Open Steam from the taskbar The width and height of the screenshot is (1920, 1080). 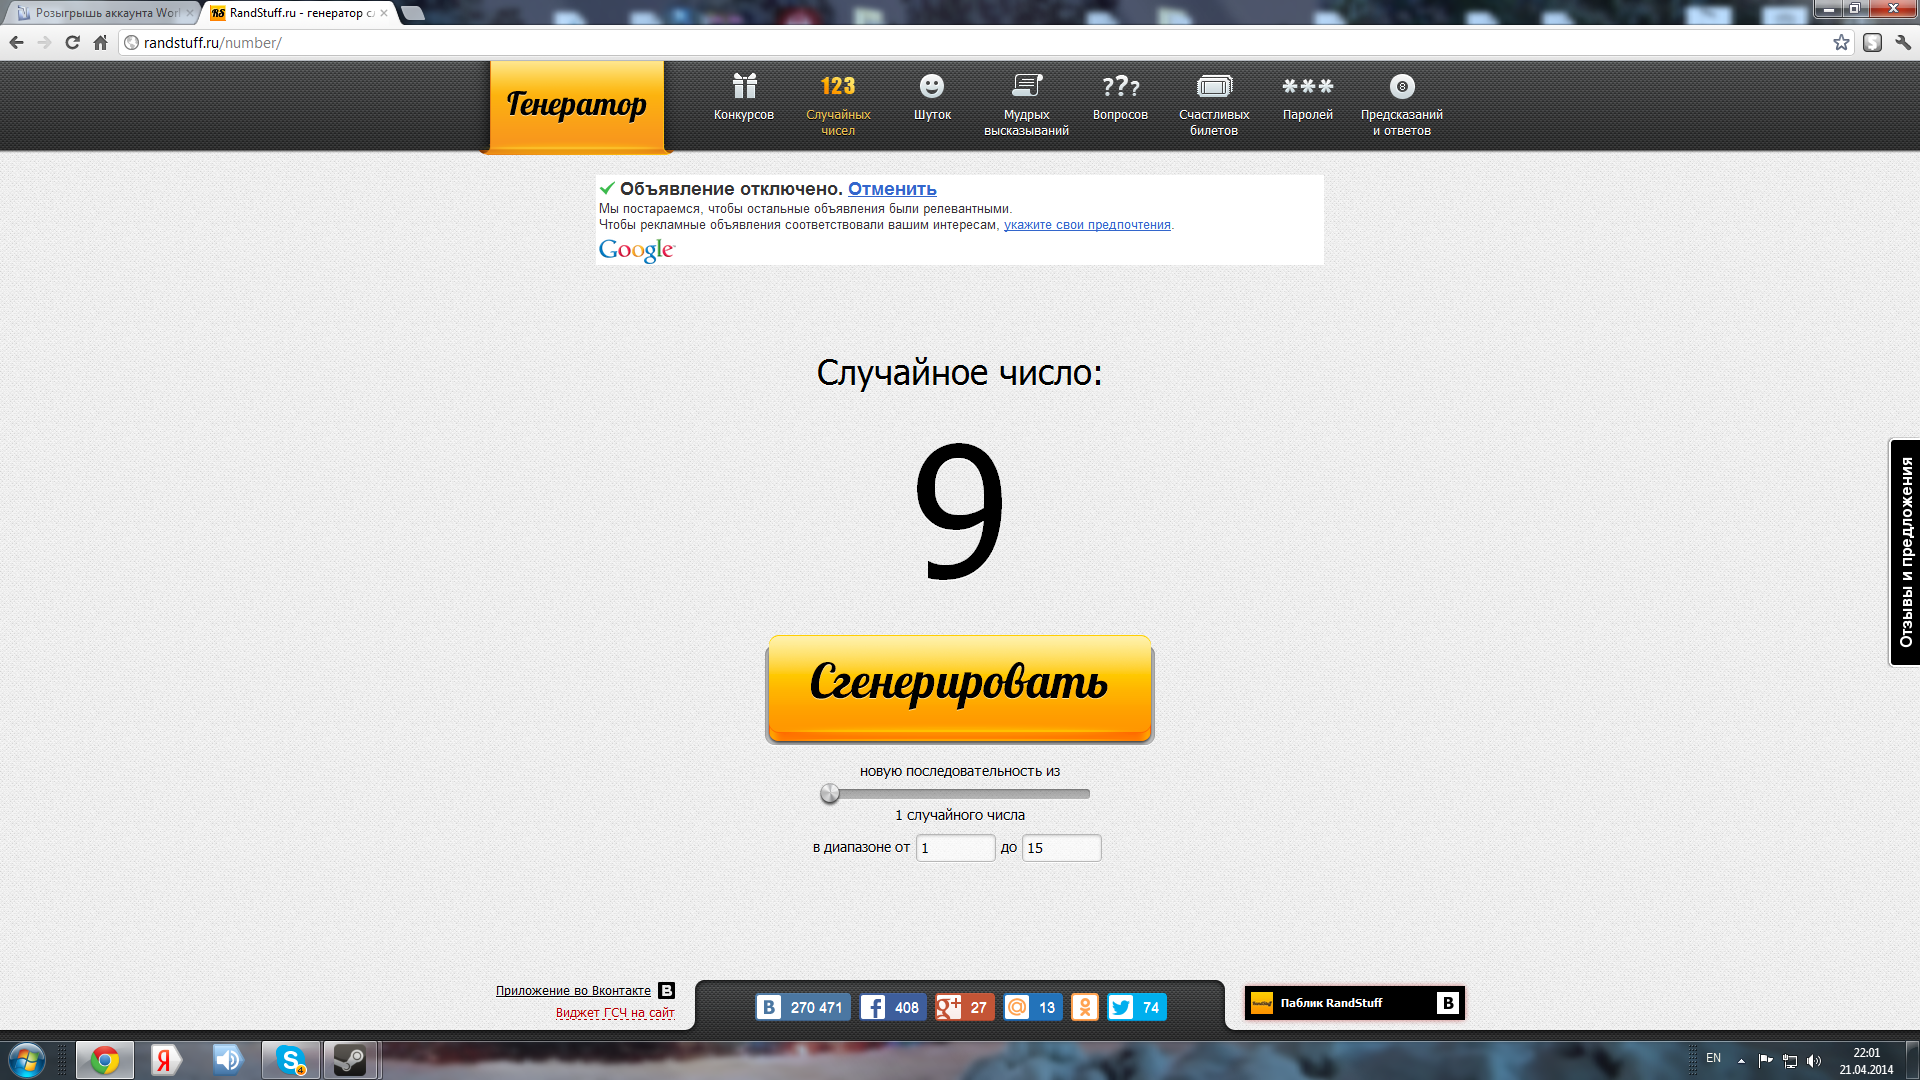(x=350, y=1060)
